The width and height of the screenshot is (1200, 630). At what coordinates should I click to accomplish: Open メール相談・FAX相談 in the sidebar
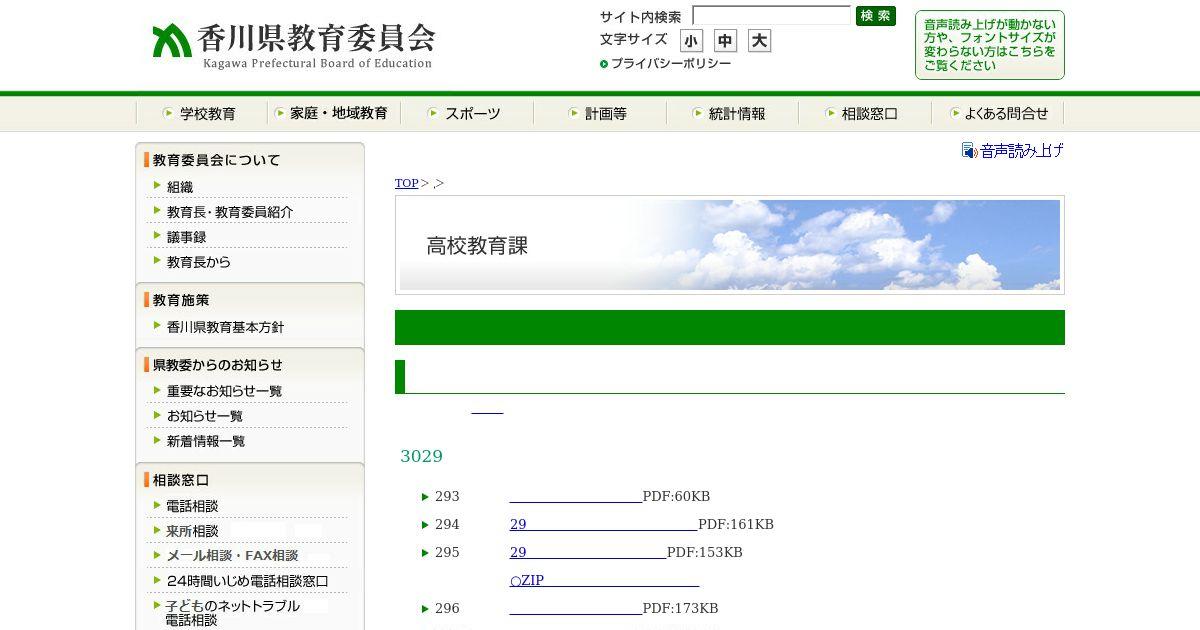pyautogui.click(x=232, y=556)
